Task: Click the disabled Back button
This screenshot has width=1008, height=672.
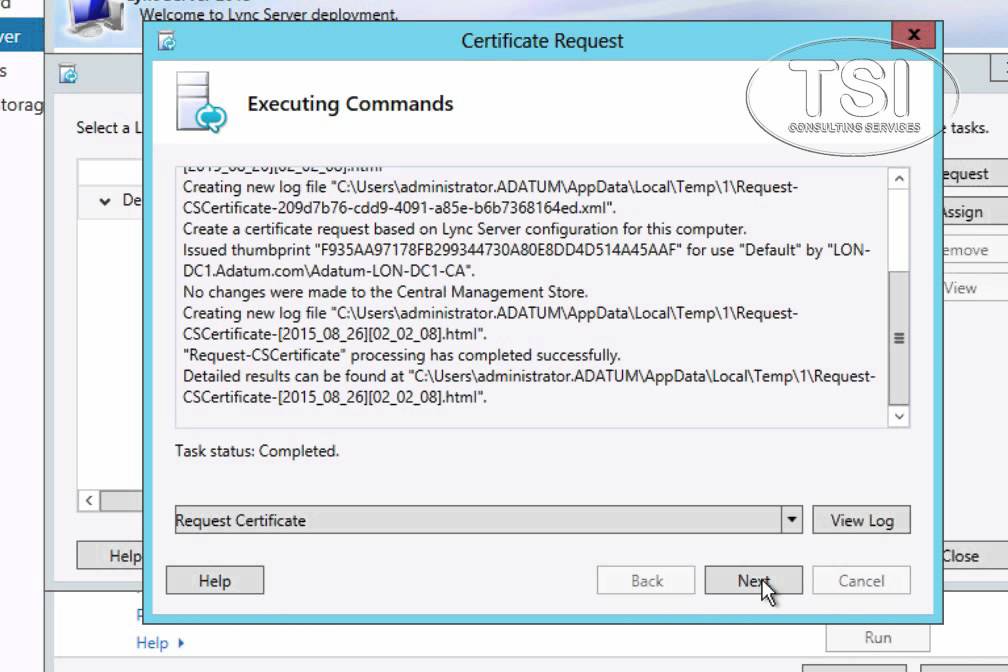Action: (645, 581)
